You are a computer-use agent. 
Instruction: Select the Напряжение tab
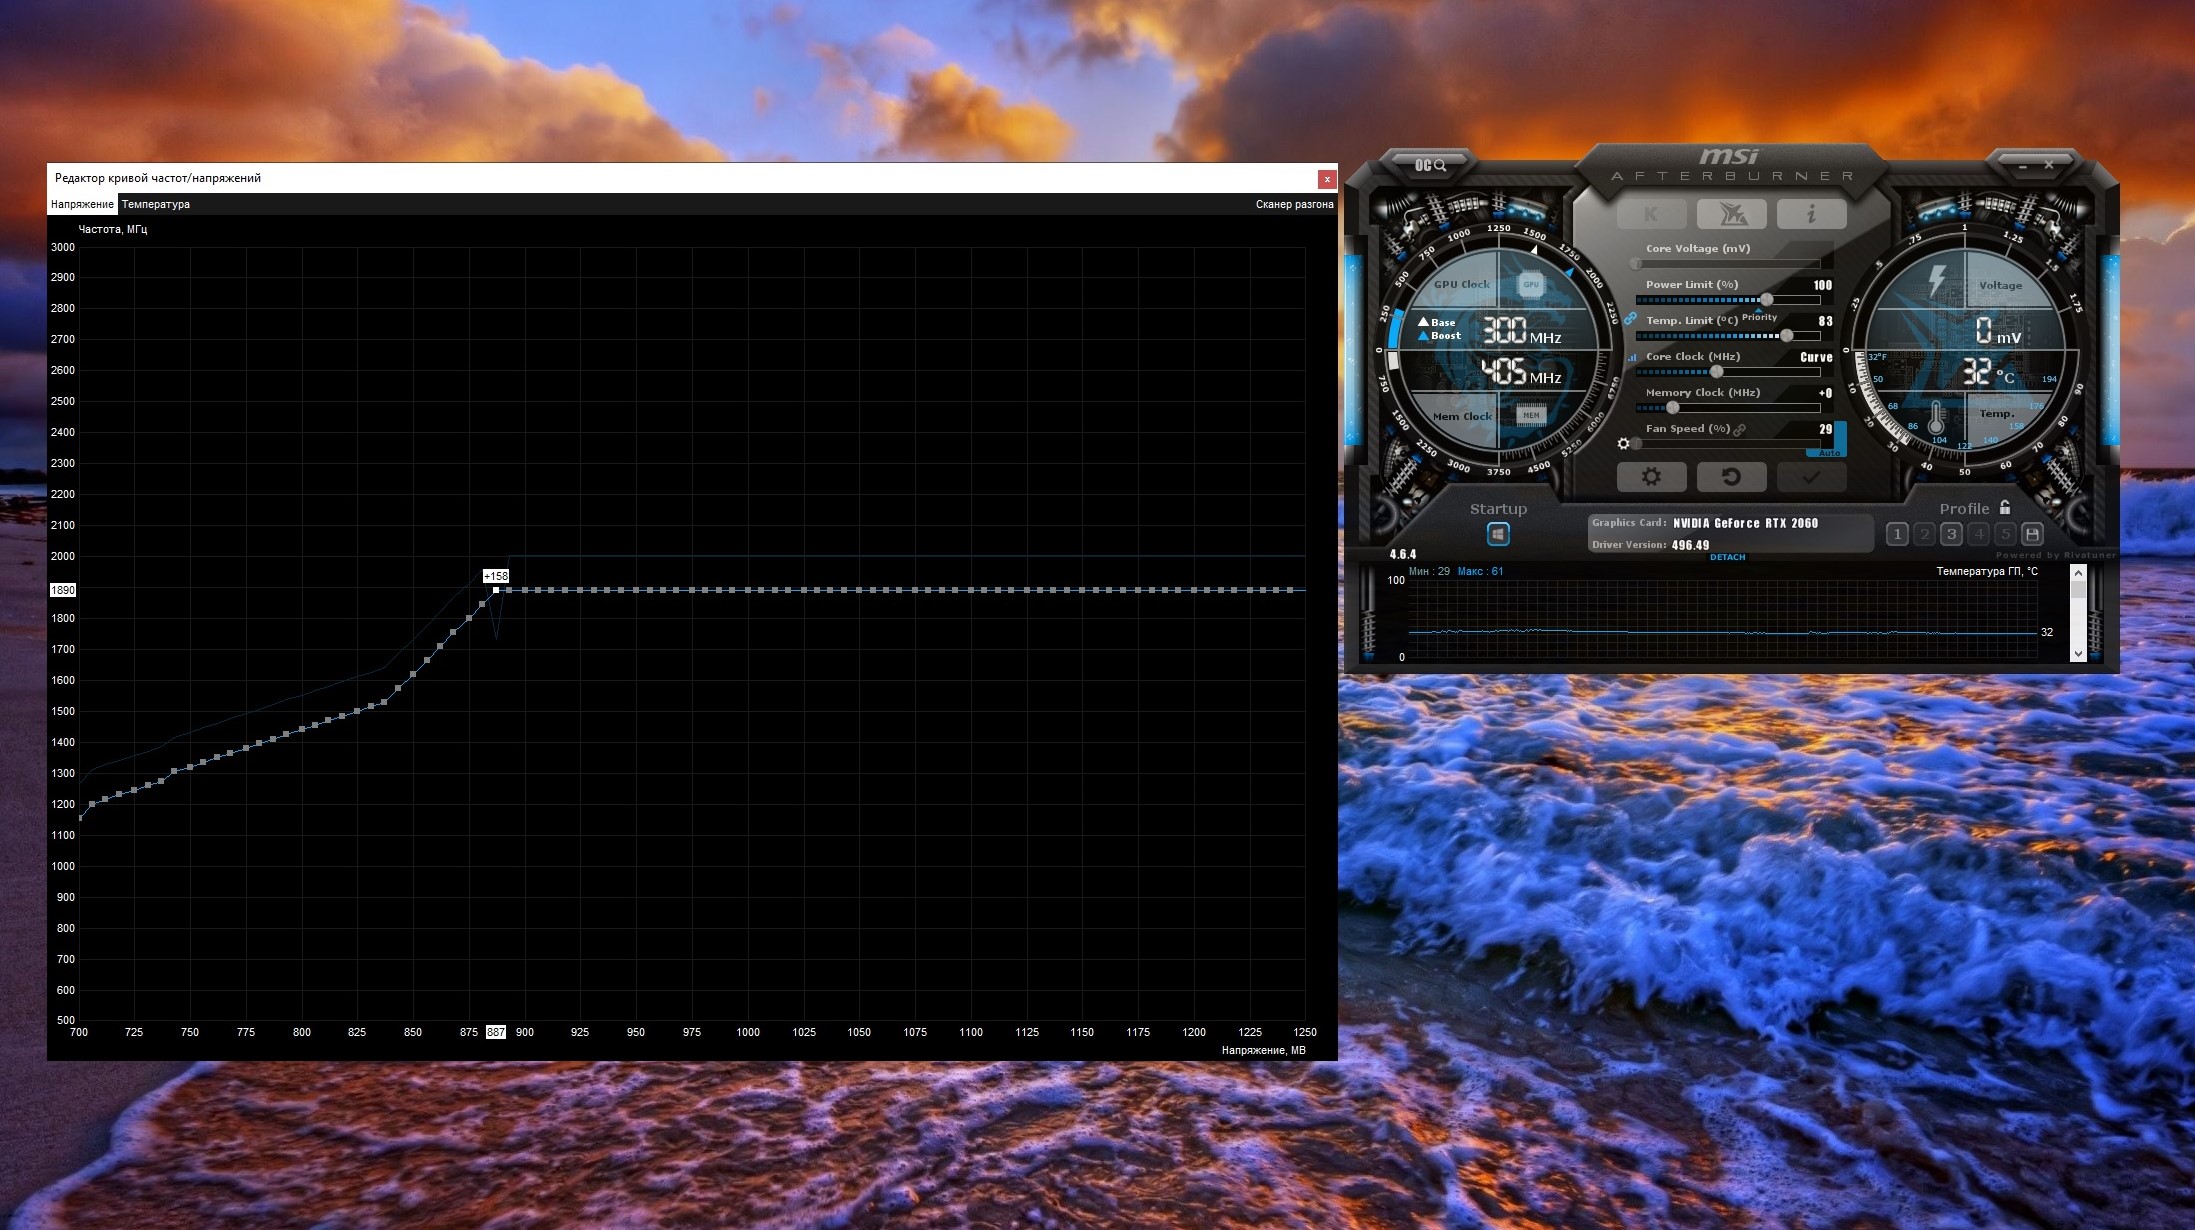[82, 204]
